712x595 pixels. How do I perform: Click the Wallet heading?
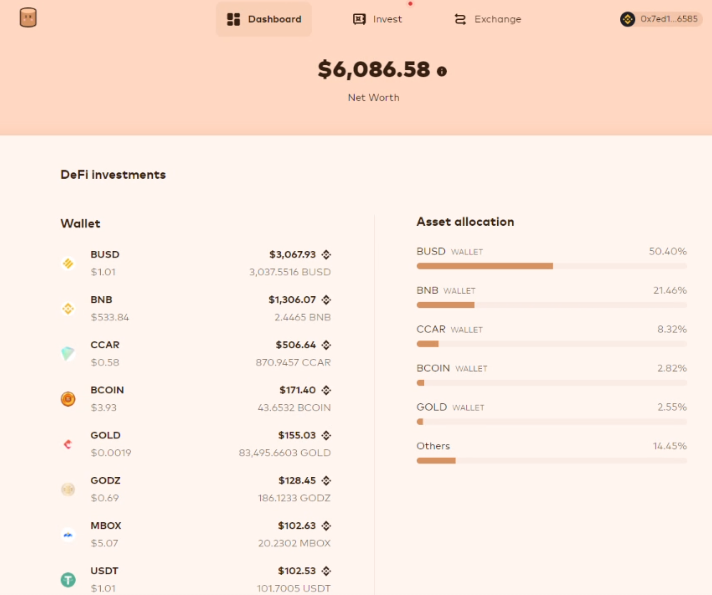[x=80, y=223]
